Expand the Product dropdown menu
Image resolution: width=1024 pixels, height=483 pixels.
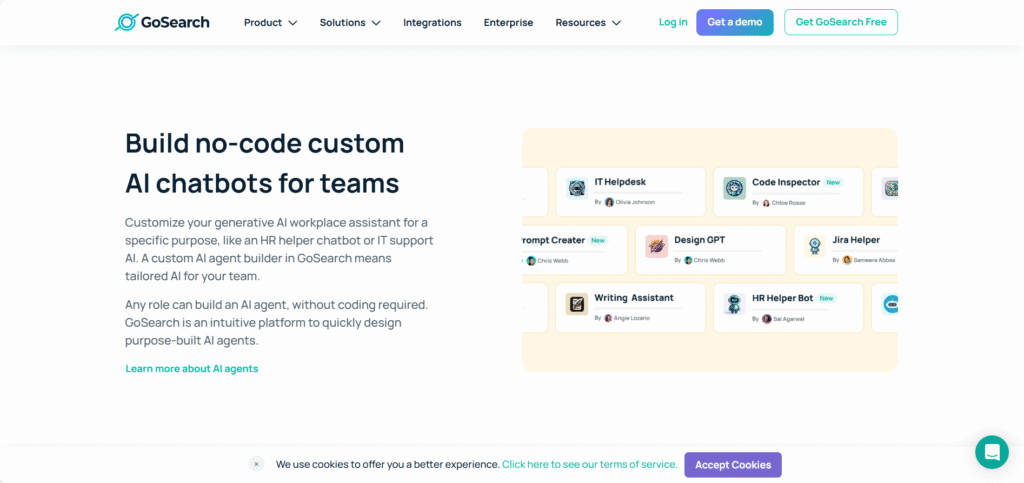pos(270,22)
